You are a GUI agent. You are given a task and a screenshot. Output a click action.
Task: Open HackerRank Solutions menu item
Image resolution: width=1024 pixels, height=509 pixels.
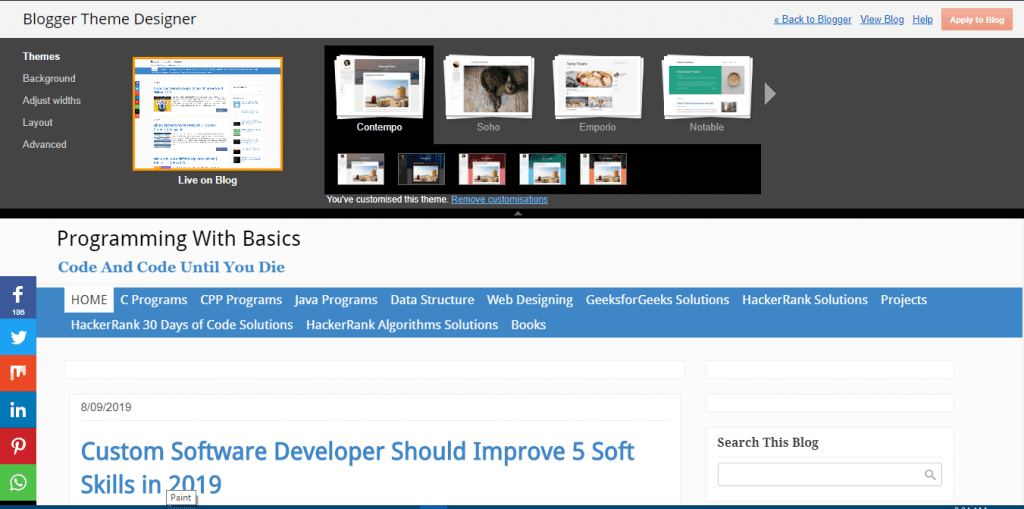coord(805,300)
